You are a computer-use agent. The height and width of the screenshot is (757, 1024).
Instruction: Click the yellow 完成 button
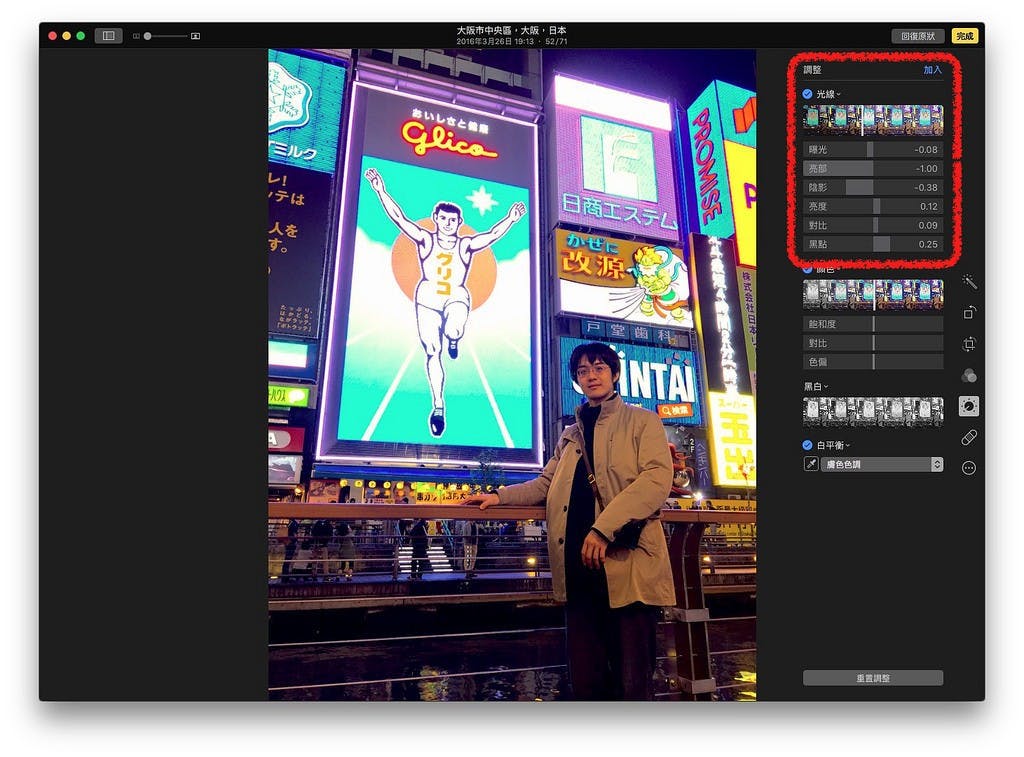(965, 36)
